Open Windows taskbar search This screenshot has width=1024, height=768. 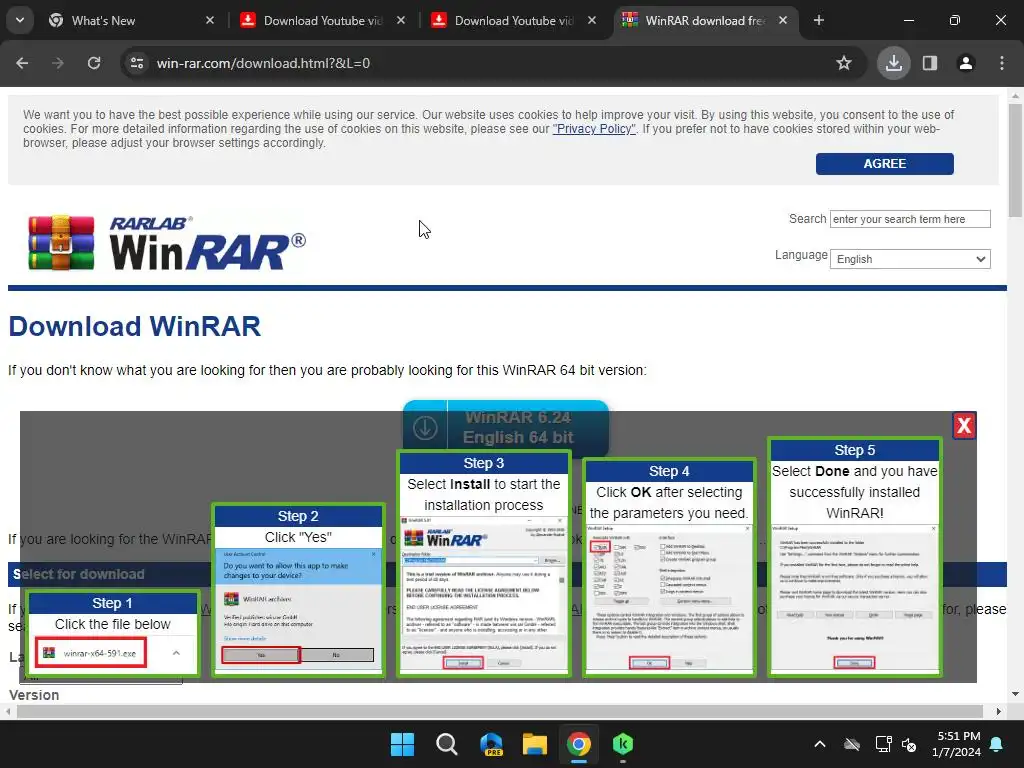447,744
